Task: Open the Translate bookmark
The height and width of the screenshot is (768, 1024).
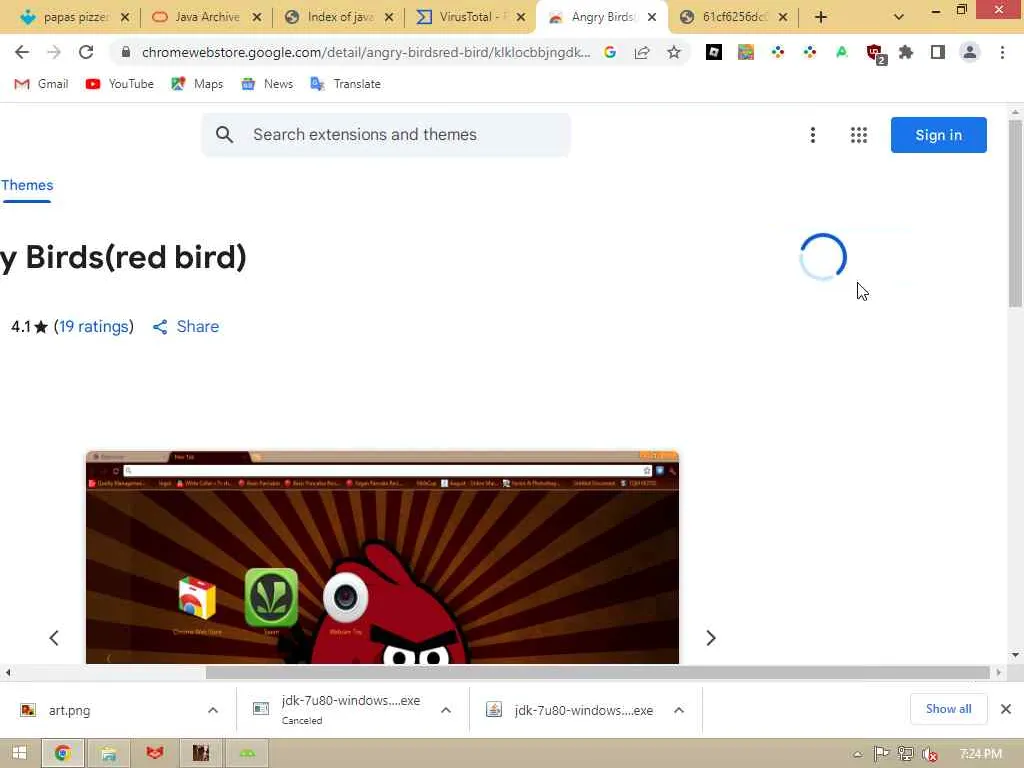Action: tap(345, 84)
